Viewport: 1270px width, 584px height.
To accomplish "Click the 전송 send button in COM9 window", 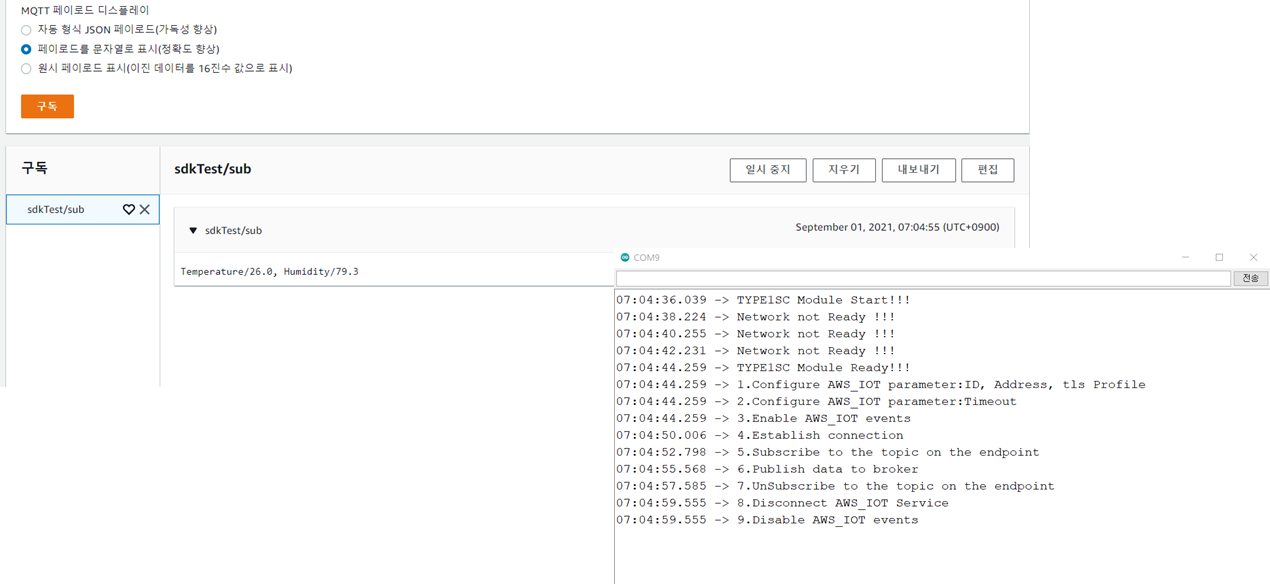I will (1251, 279).
